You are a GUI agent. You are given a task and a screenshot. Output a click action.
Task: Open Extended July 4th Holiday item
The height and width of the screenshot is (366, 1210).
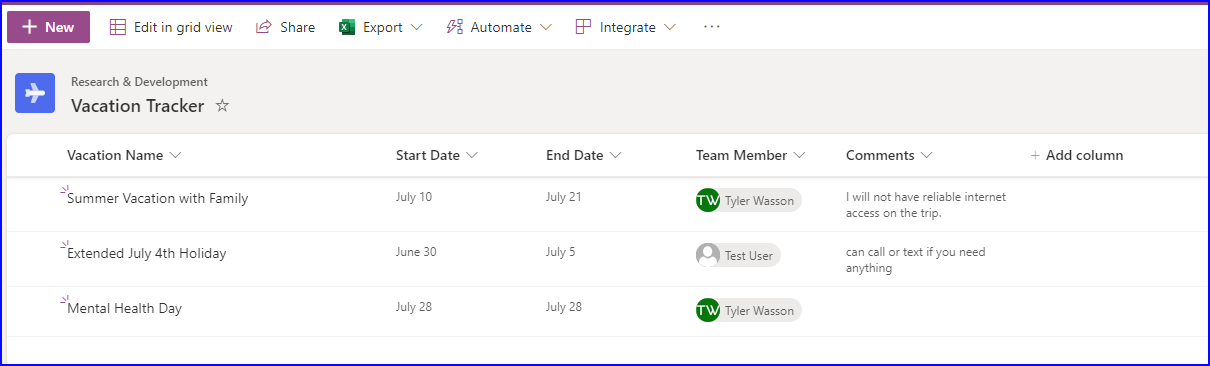(147, 253)
